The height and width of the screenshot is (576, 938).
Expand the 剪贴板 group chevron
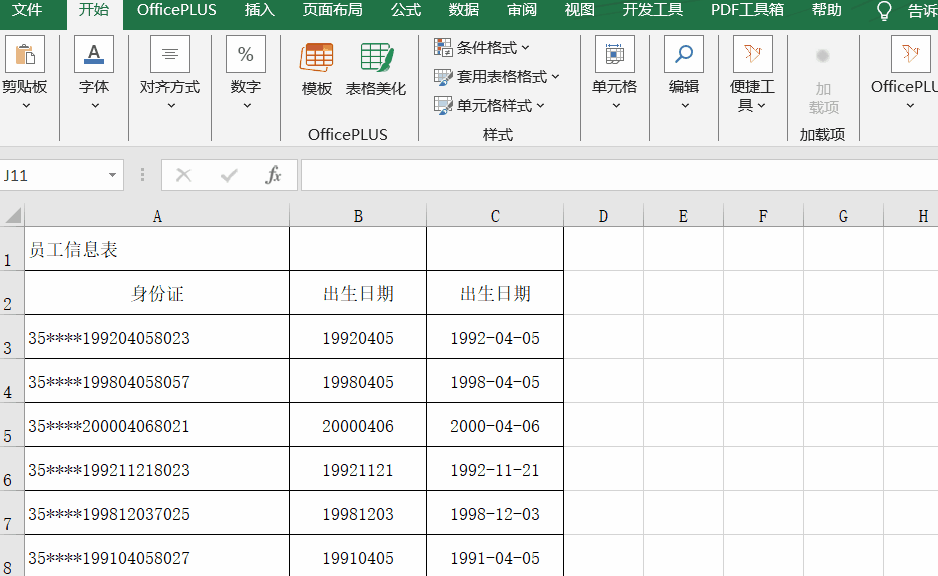(x=26, y=106)
